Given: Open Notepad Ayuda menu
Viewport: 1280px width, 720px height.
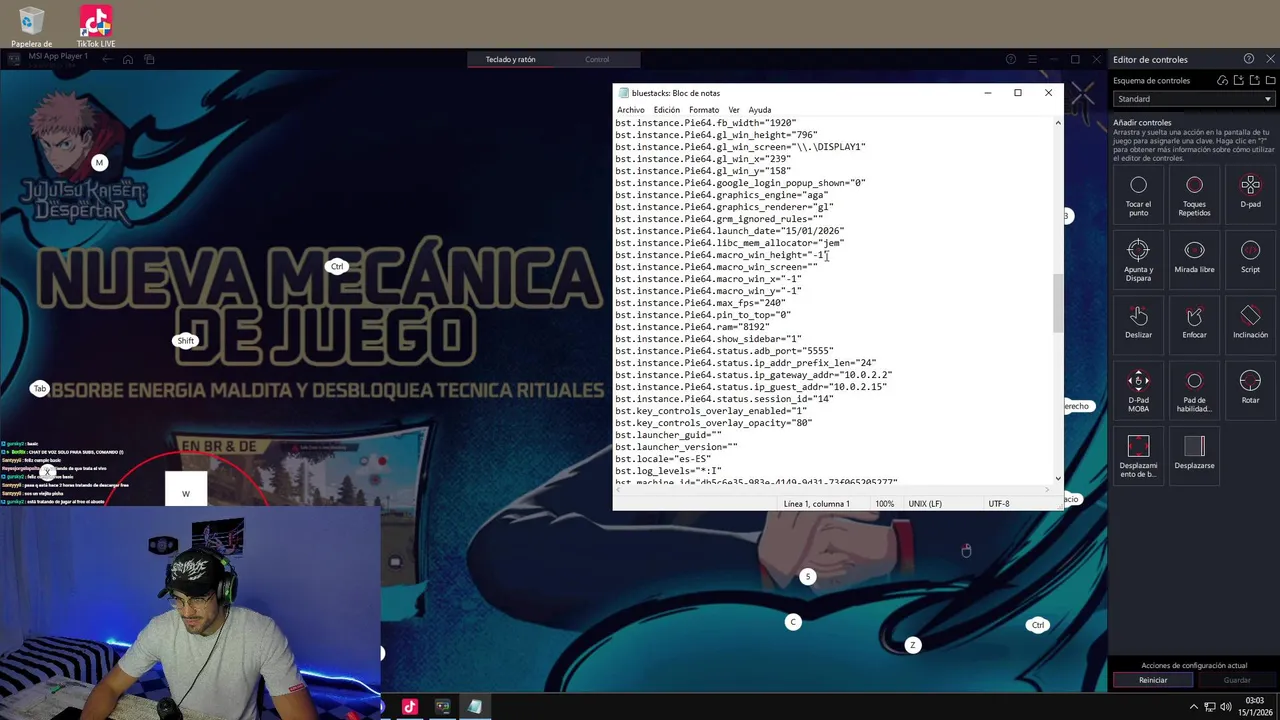Looking at the screenshot, I should click(760, 110).
